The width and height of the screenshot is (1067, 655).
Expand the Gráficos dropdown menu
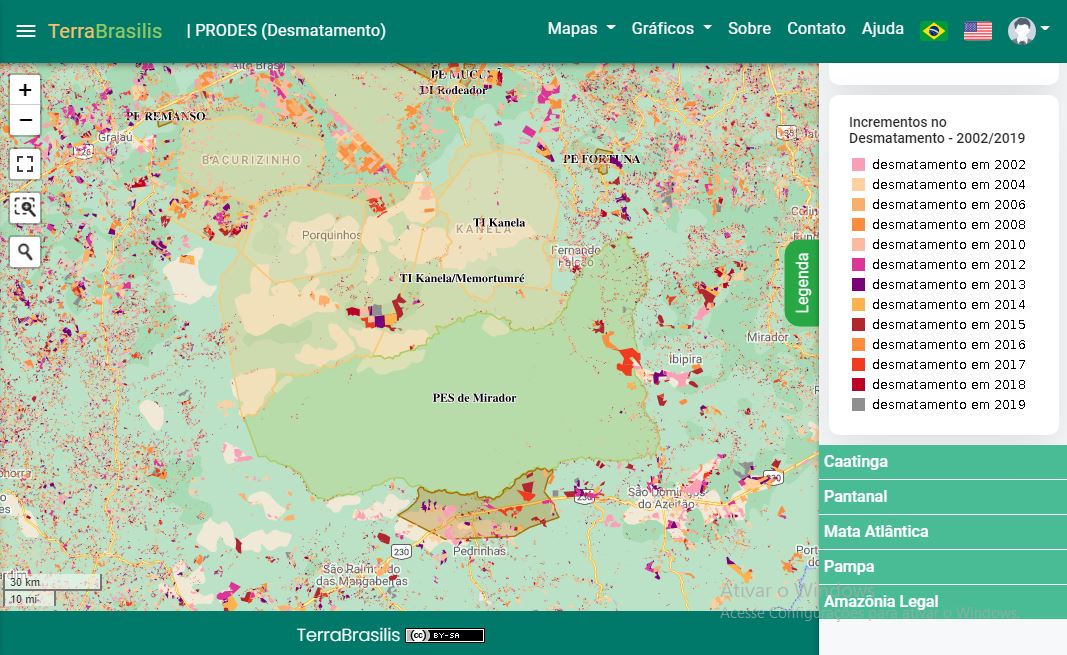point(671,29)
